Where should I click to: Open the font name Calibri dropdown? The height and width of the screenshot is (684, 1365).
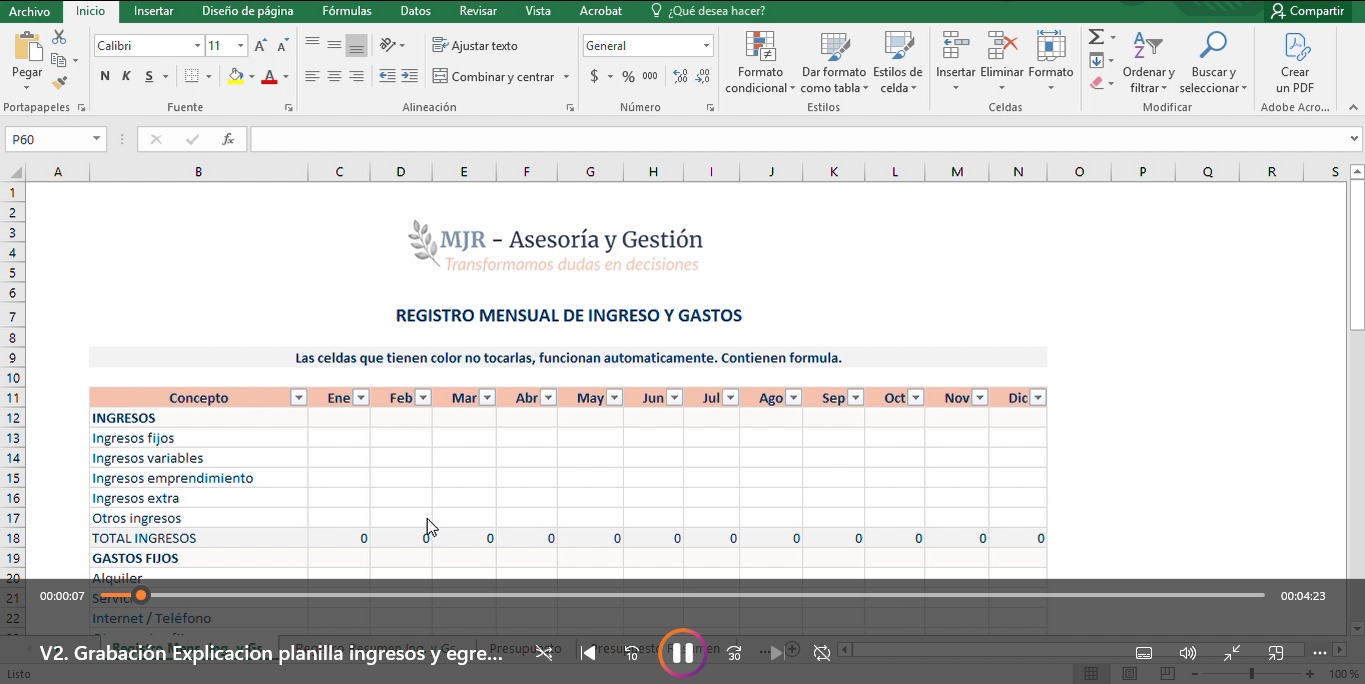tap(197, 46)
